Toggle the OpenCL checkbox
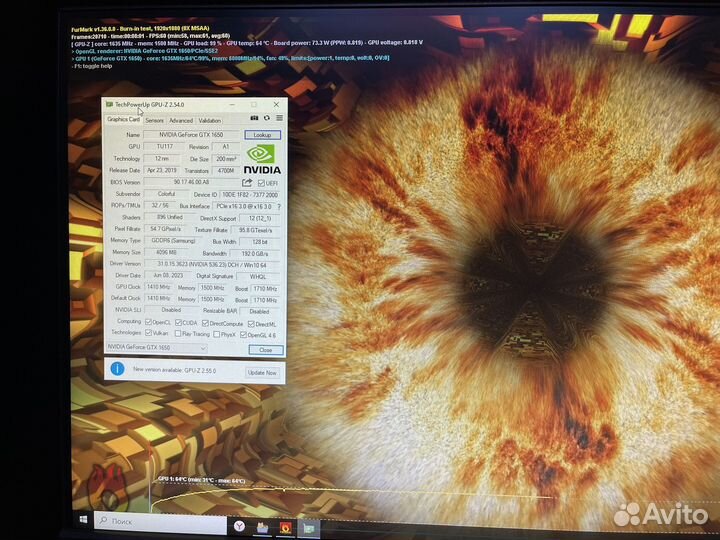 pyautogui.click(x=148, y=322)
